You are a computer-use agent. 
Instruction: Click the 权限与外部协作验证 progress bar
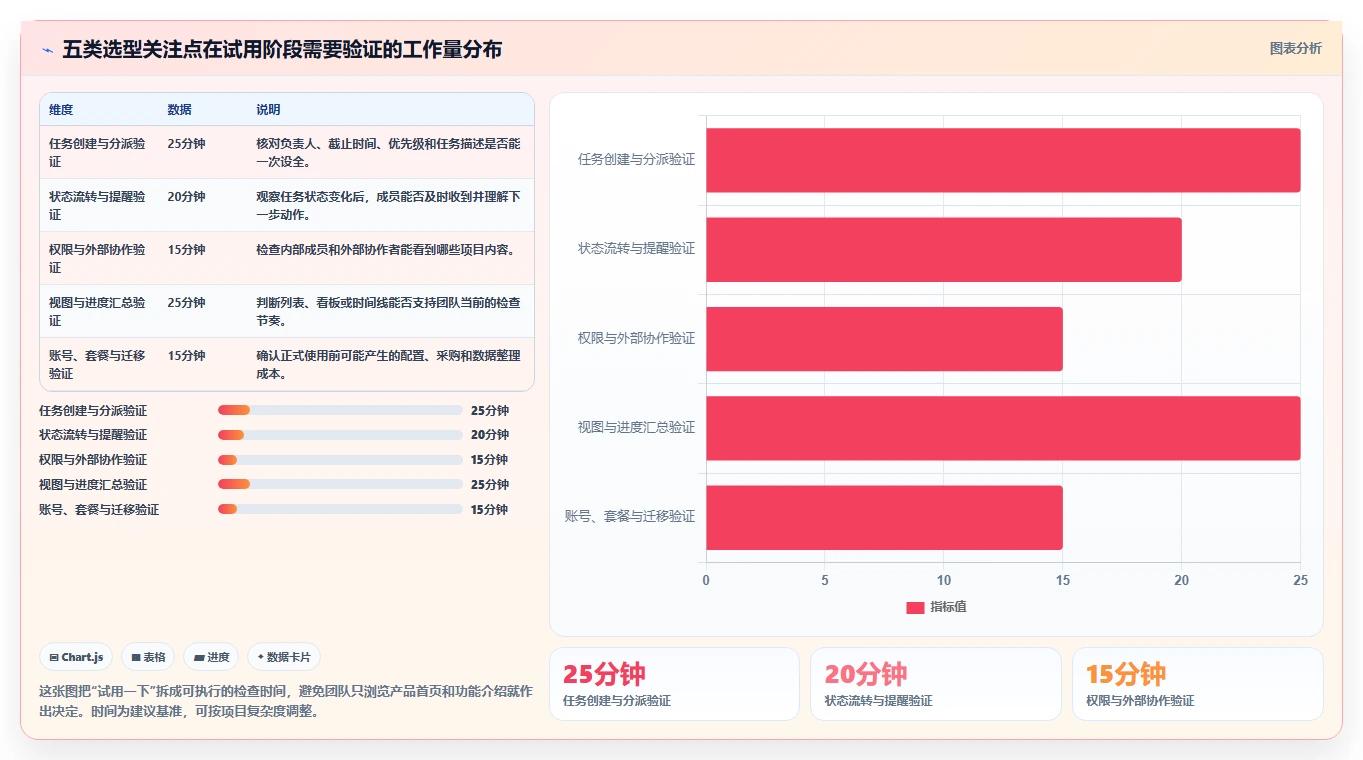(x=340, y=459)
